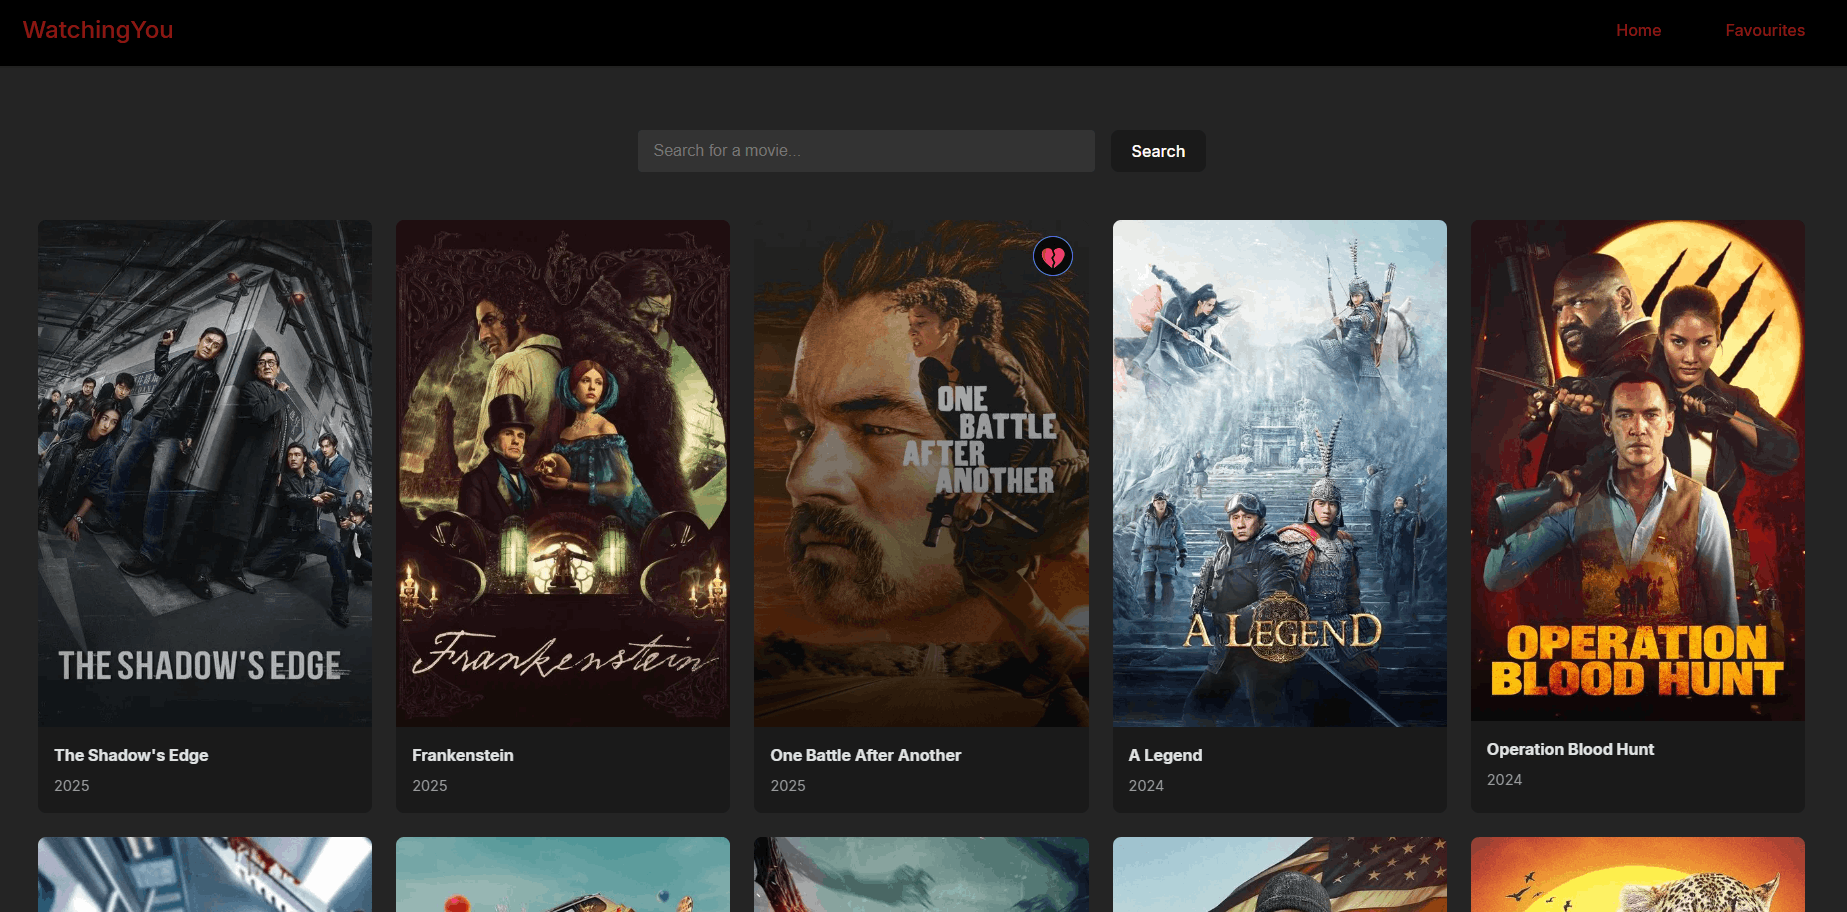This screenshot has height=912, width=1847.
Task: Click The Shadow's Edge title text
Action: tap(131, 755)
